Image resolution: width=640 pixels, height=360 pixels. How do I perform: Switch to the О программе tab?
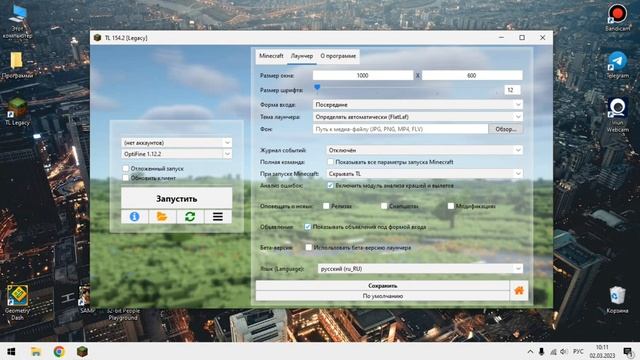(338, 56)
